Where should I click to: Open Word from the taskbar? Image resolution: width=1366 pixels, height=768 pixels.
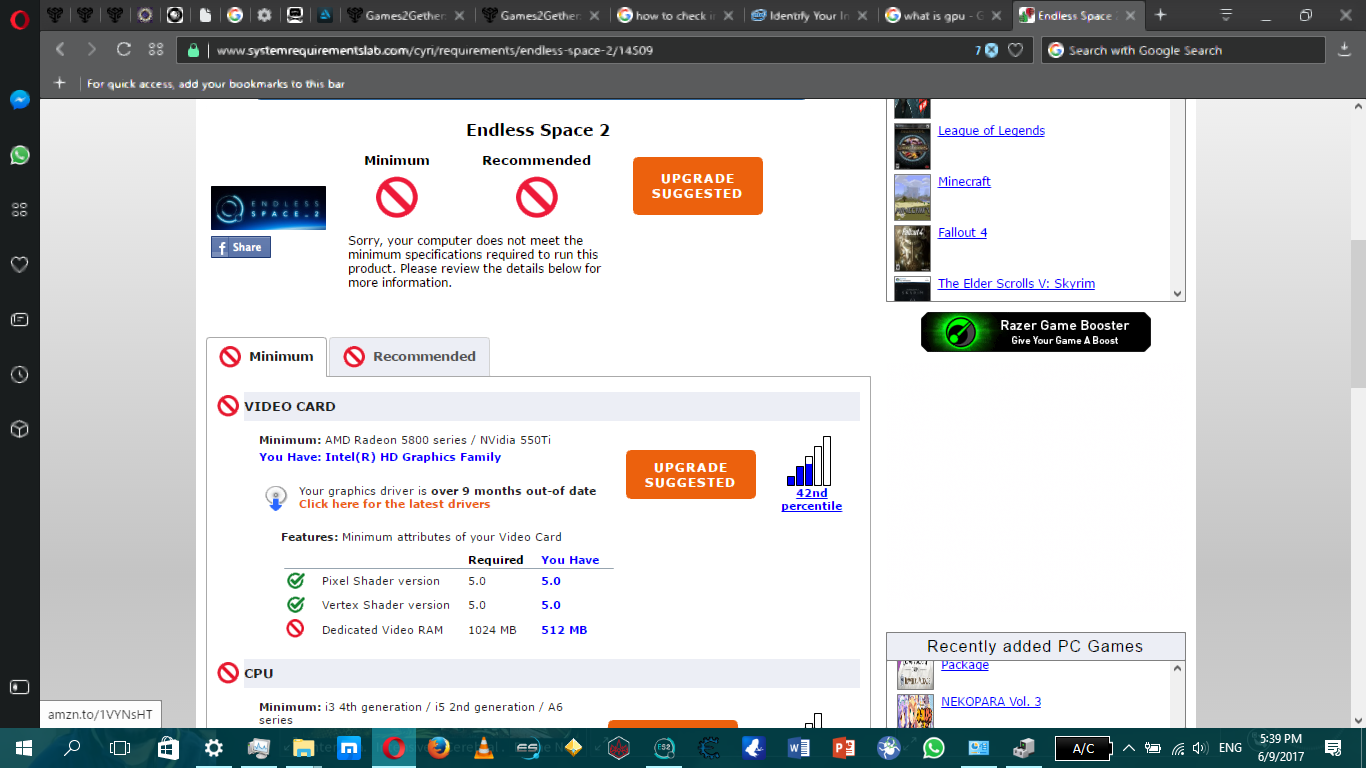tap(798, 748)
